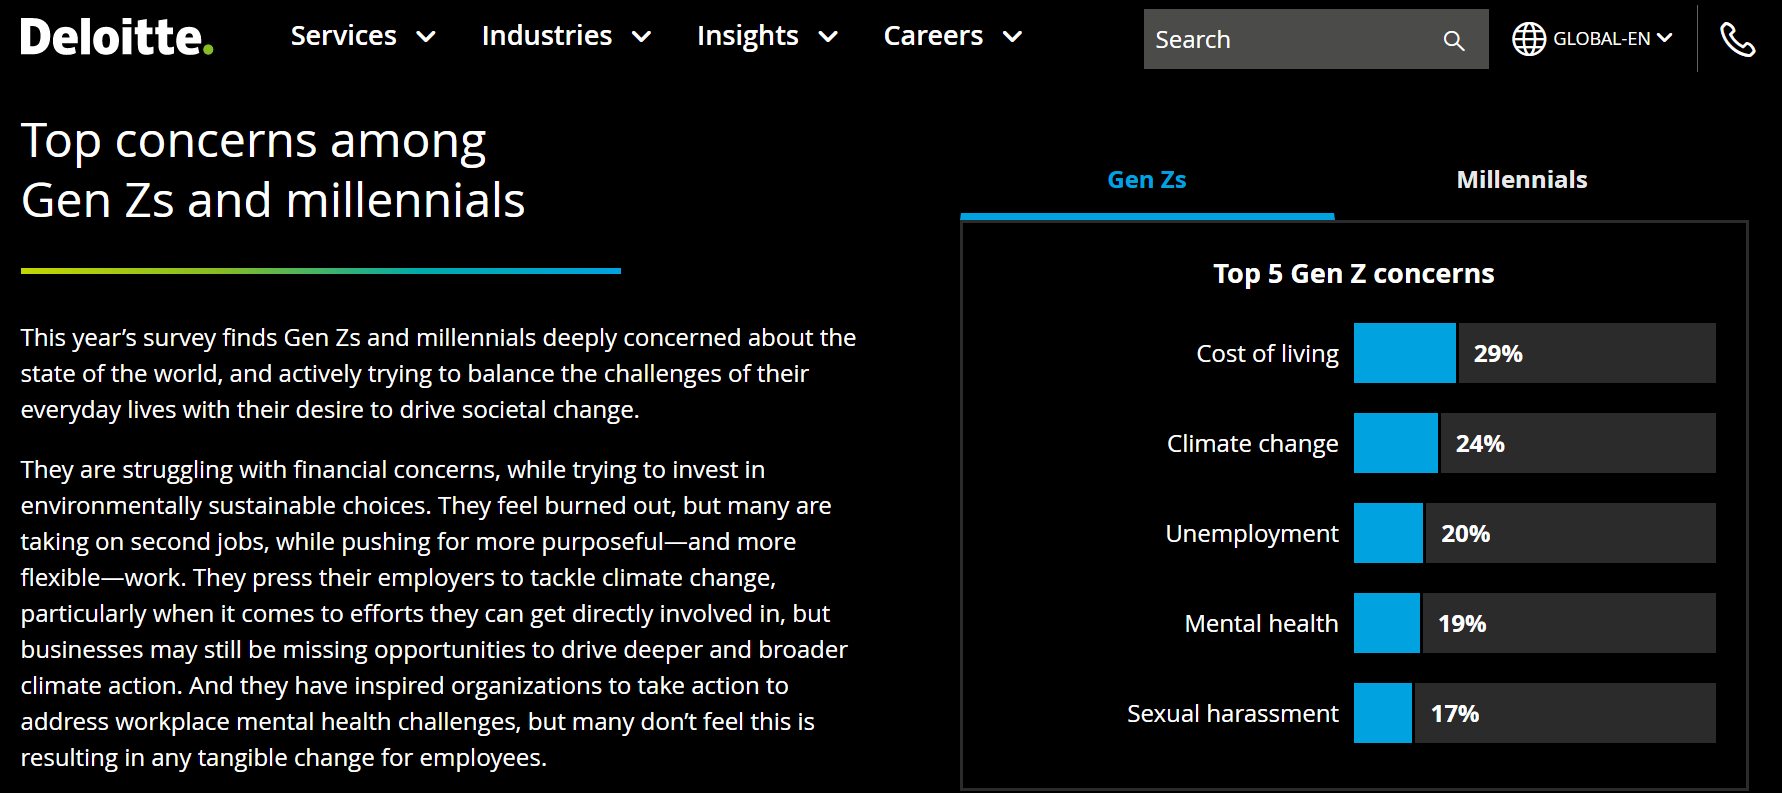Expand the Services dropdown chevron
The image size is (1782, 793).
pyautogui.click(x=427, y=37)
